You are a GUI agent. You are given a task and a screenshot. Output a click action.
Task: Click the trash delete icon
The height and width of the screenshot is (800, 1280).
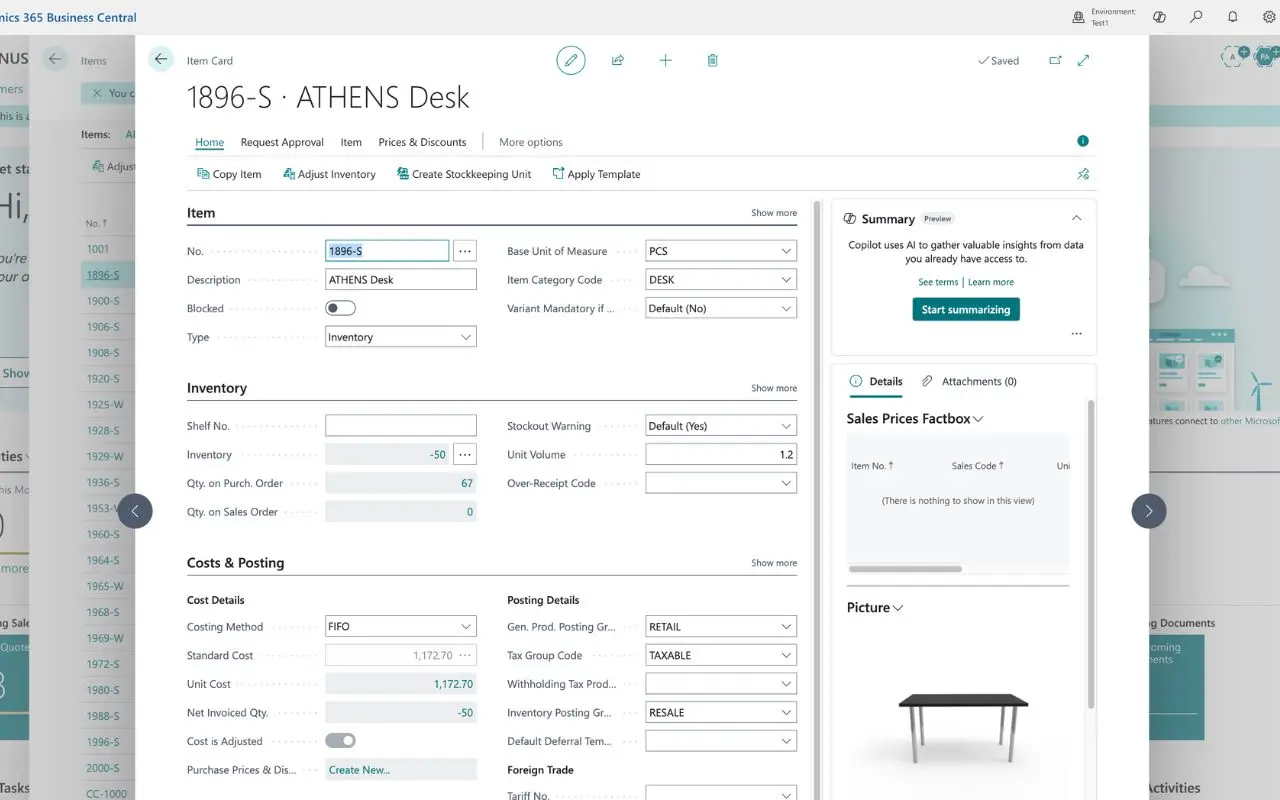click(712, 60)
